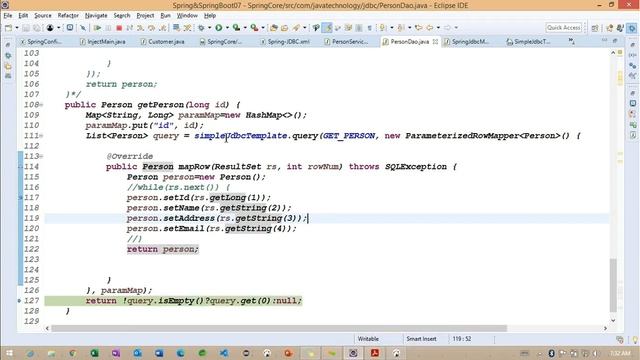The height and width of the screenshot is (360, 640).
Task: Click the Toggle Mark Occurrences icon
Action: click(327, 28)
